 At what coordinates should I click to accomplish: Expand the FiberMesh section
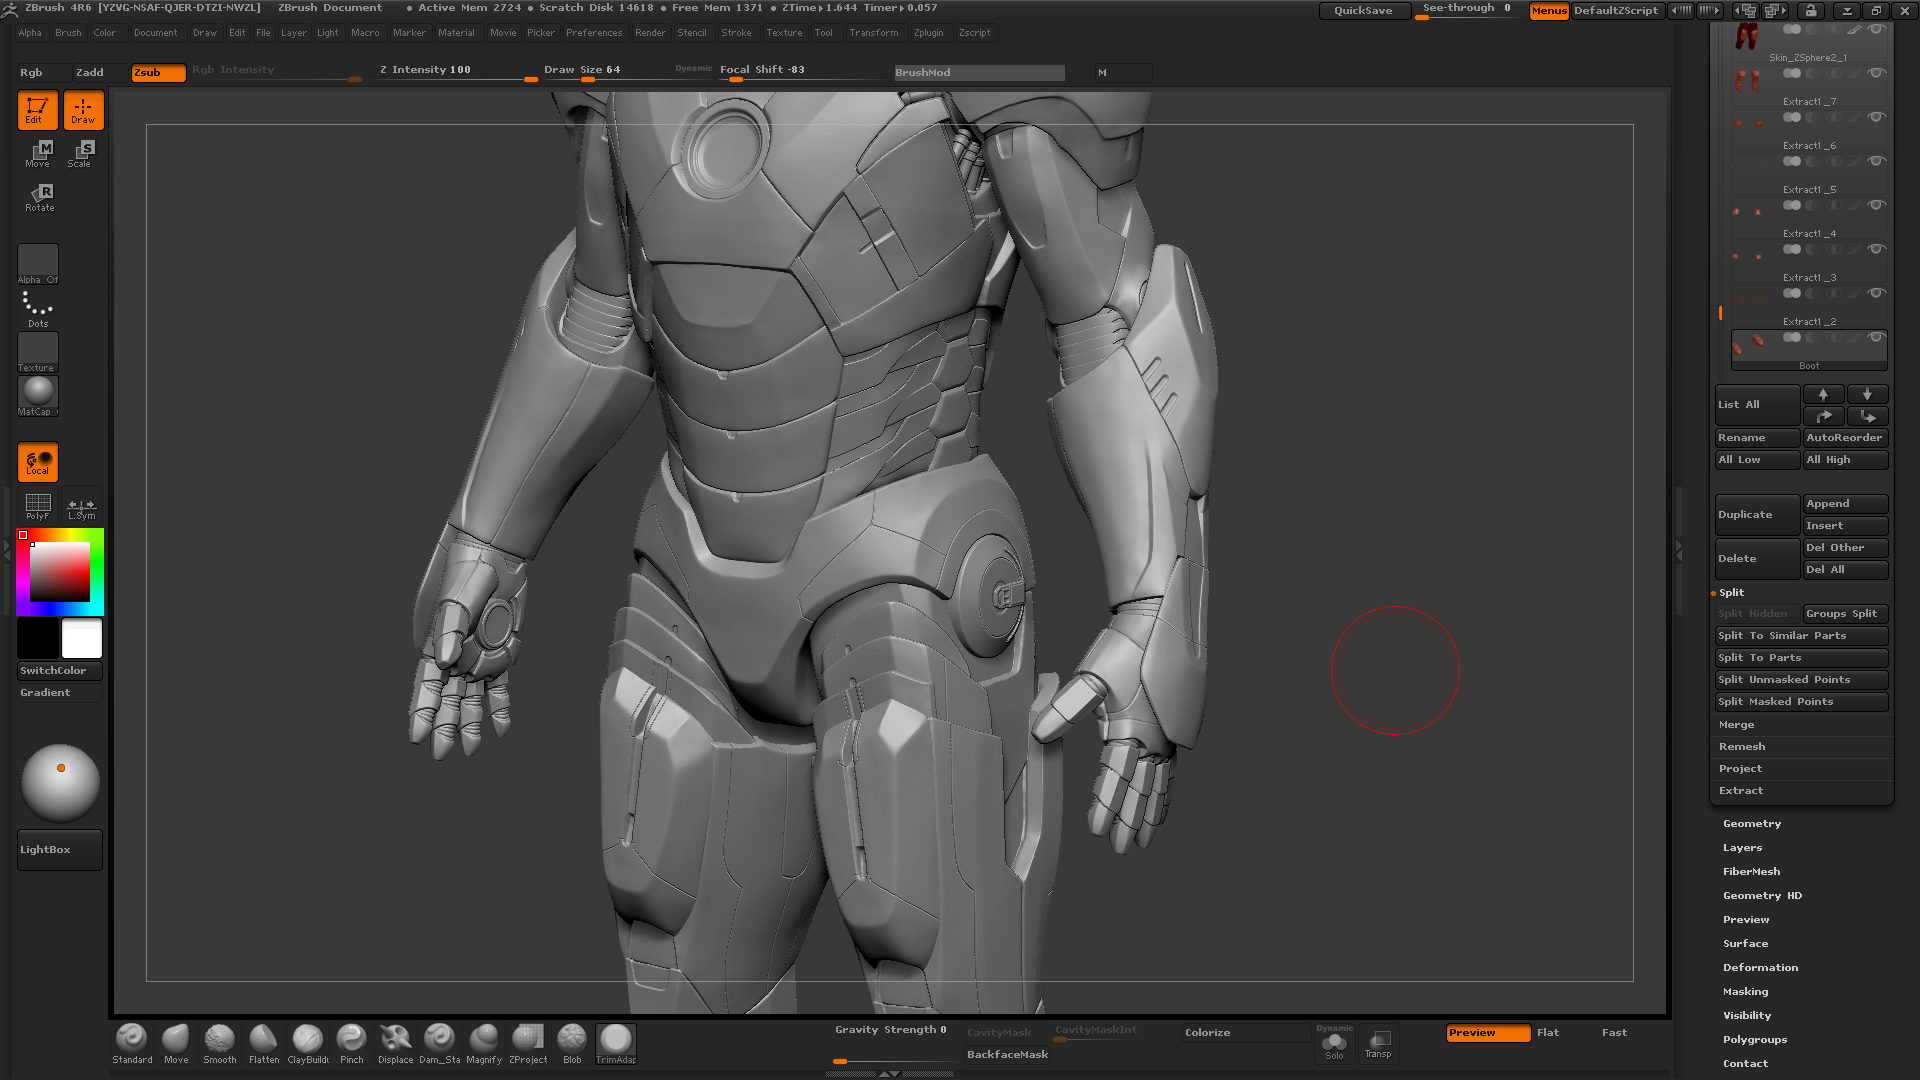tap(1752, 872)
